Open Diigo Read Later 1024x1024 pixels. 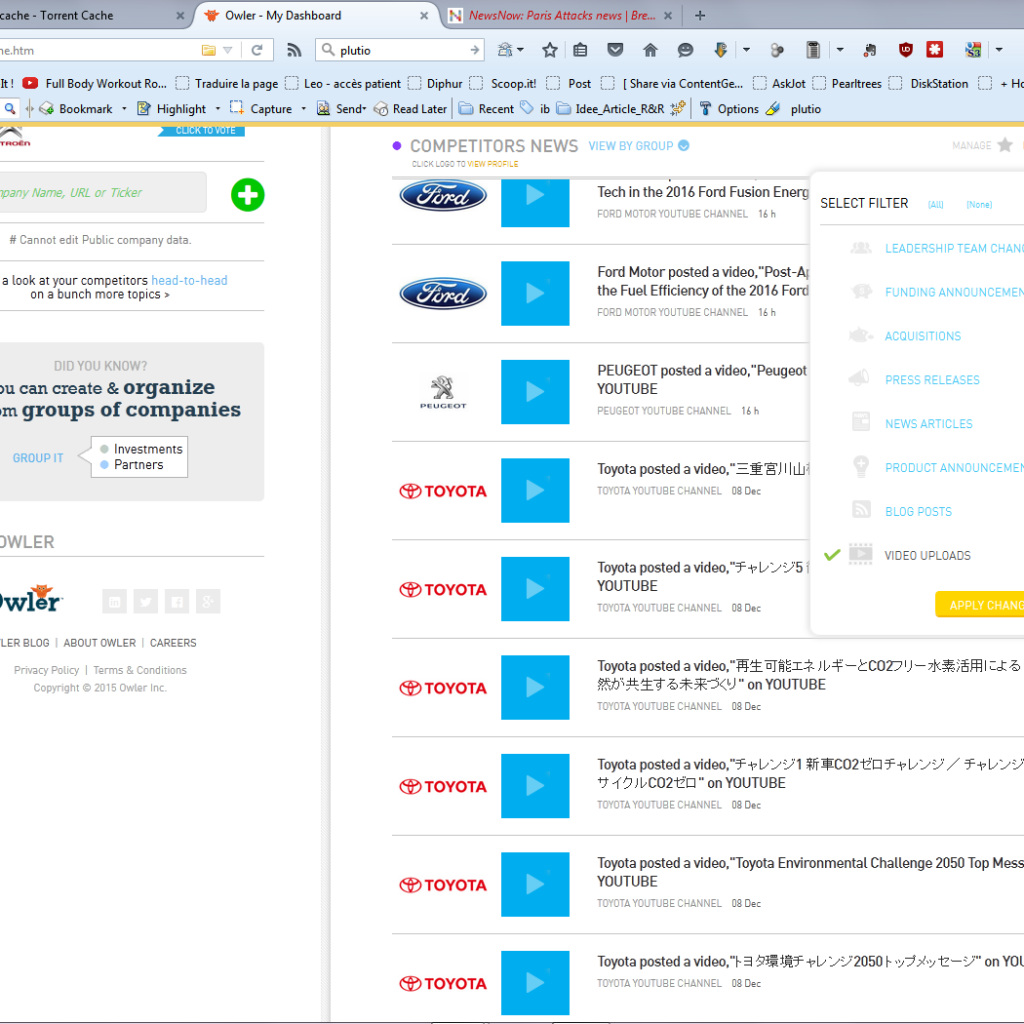[411, 109]
